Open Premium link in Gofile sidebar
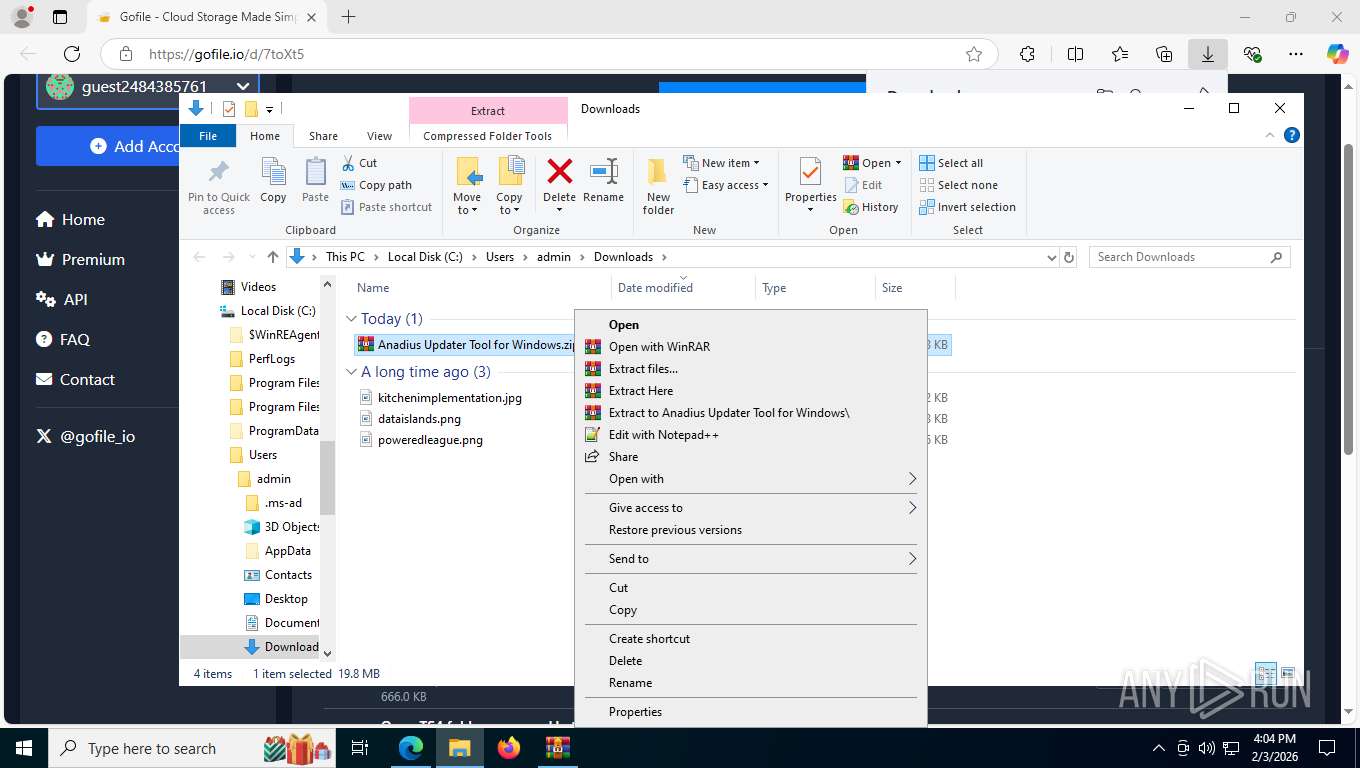 point(81,259)
